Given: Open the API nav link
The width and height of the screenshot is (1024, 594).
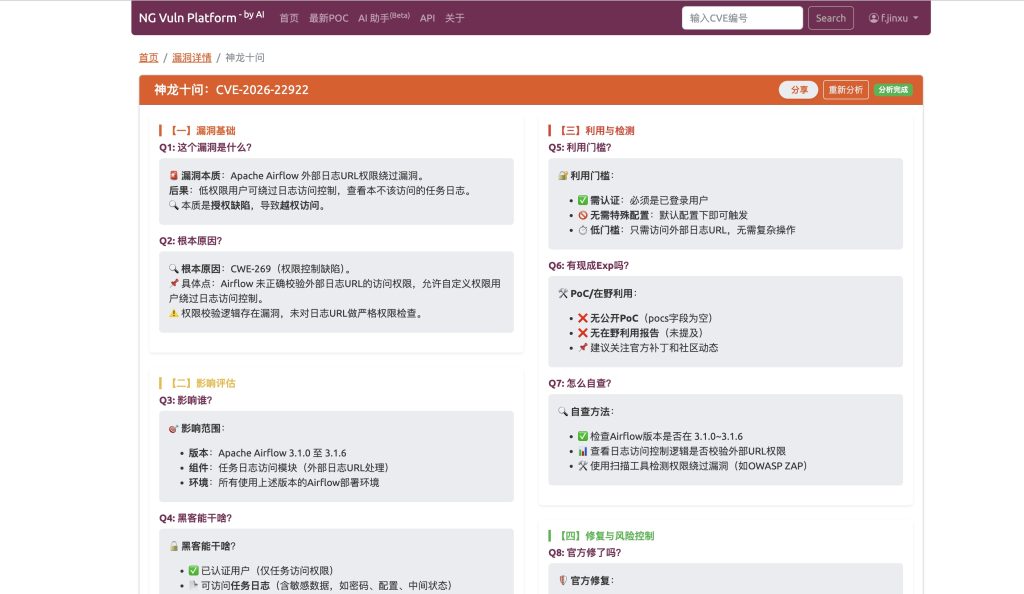Looking at the screenshot, I should pyautogui.click(x=427, y=18).
